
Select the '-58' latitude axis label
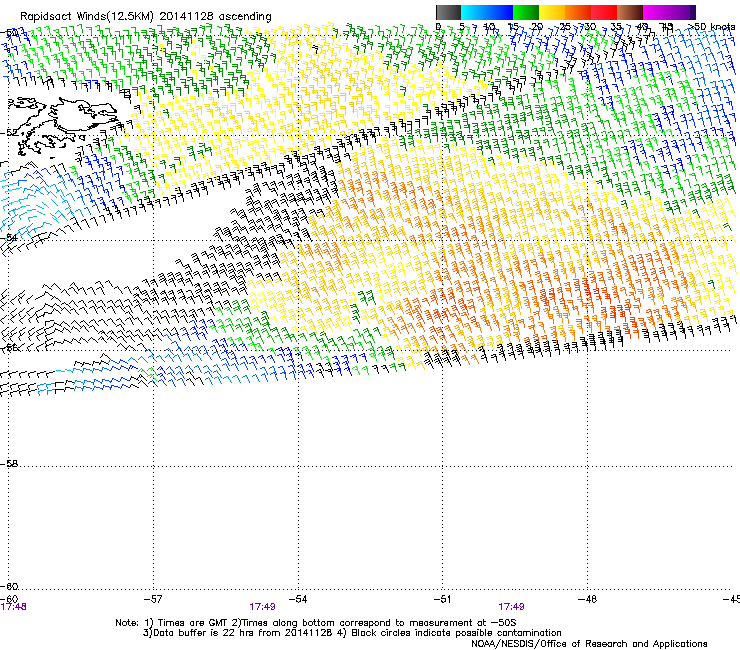(x=9, y=464)
